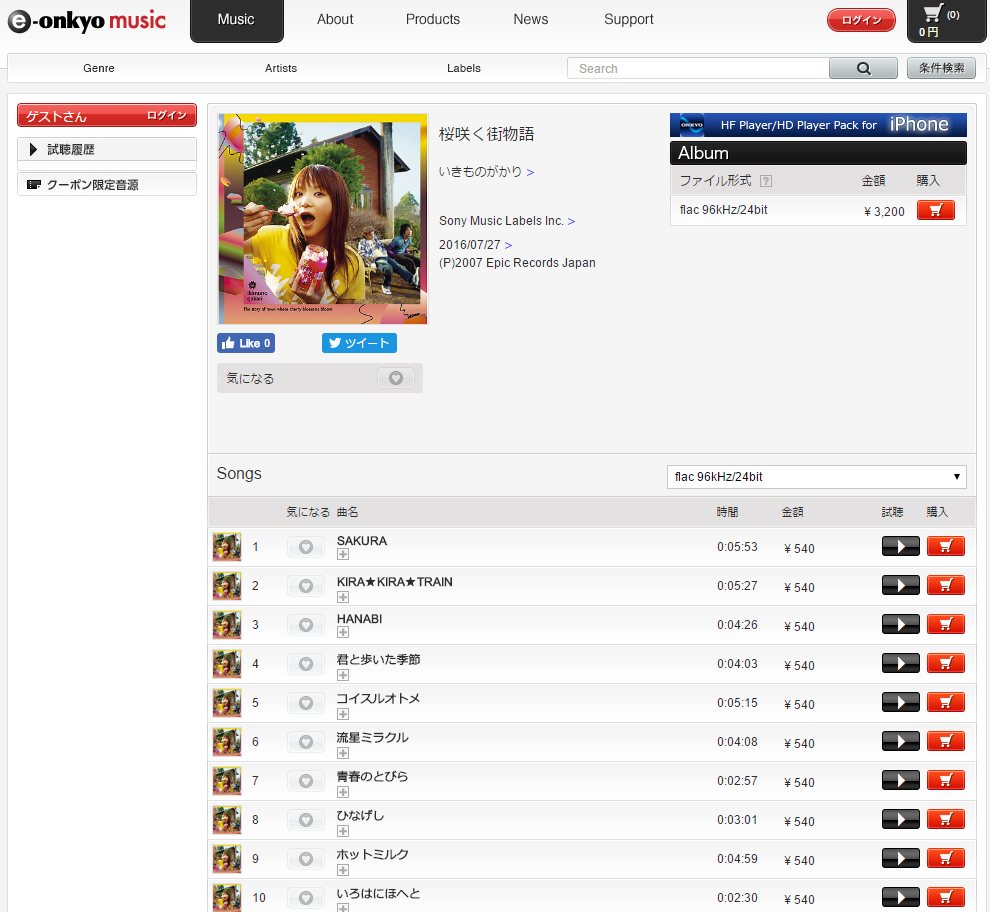
Task: Open クーポン限定音源 sidebar link
Action: [107, 184]
